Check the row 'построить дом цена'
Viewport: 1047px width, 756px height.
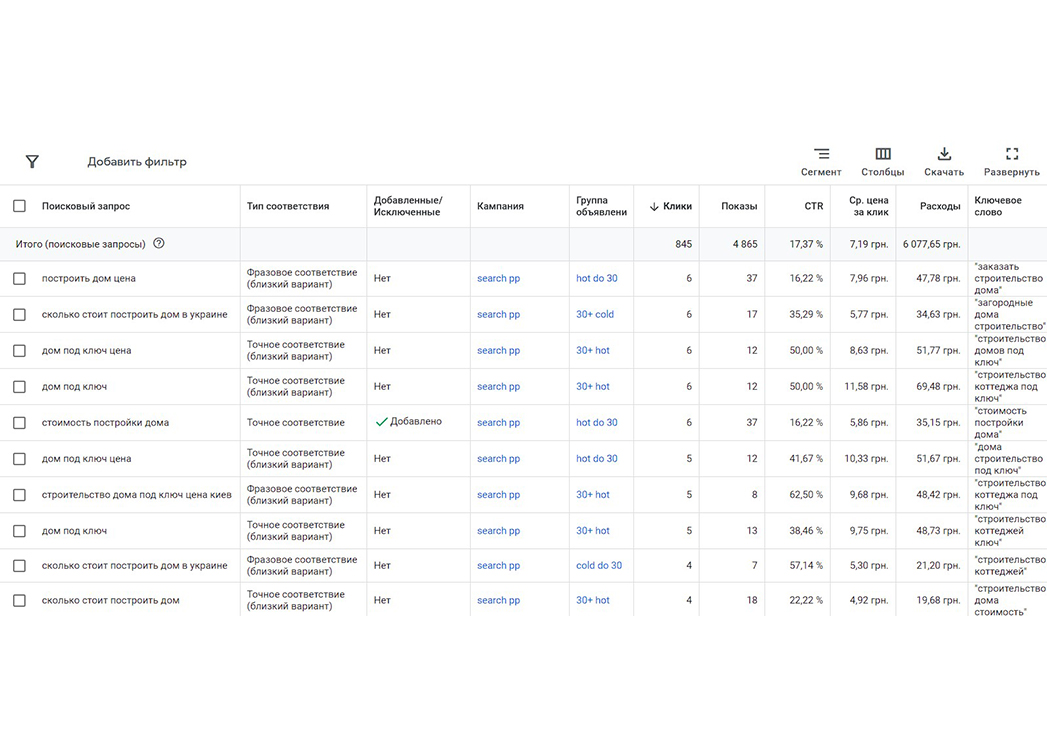tap(19, 278)
